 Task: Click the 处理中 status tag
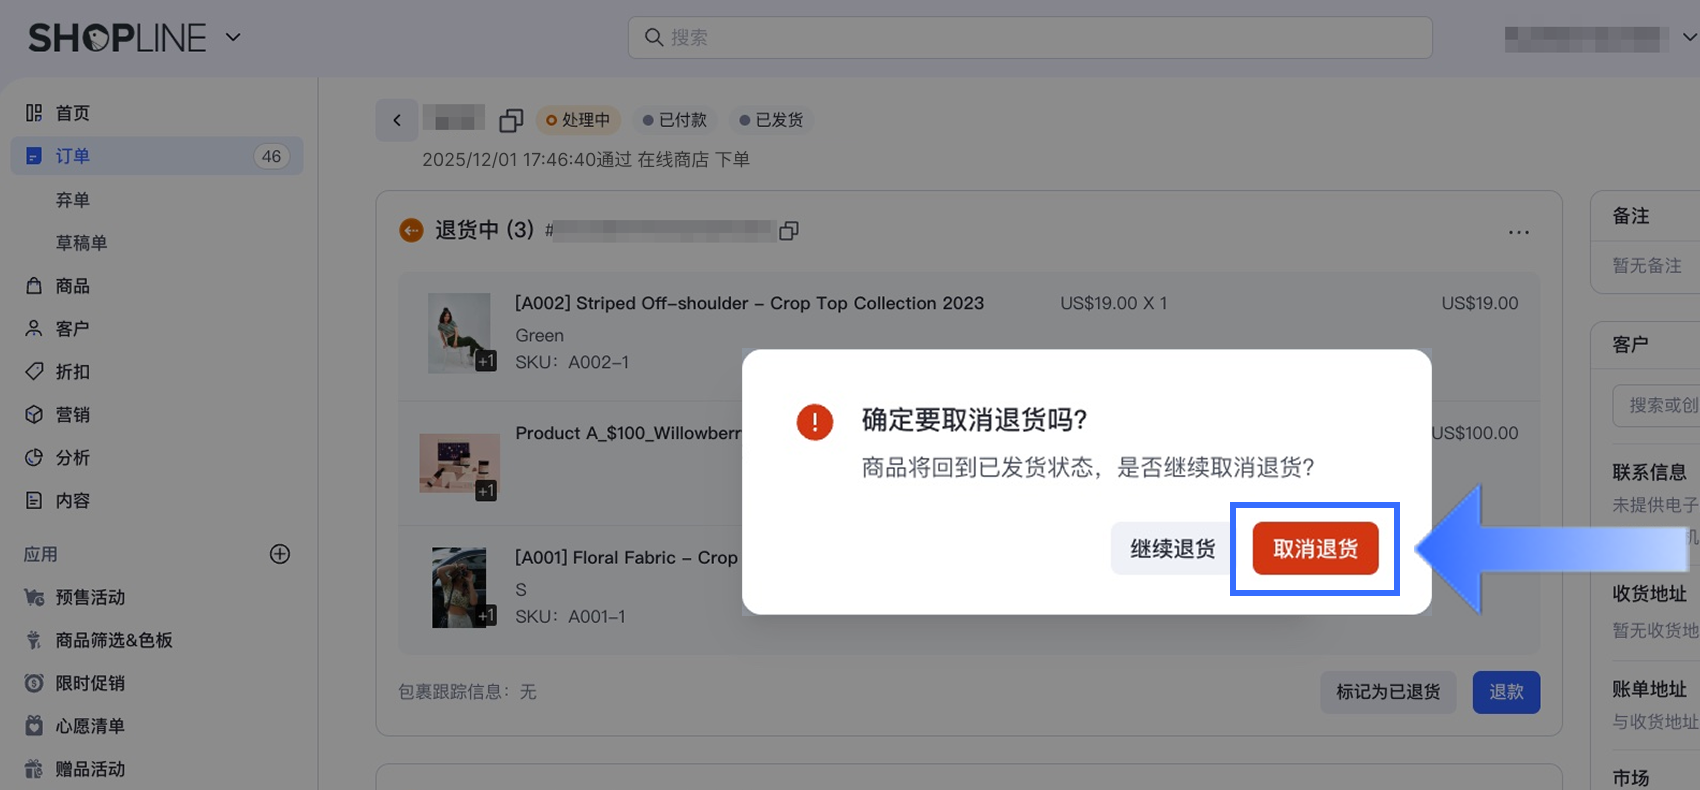578,120
